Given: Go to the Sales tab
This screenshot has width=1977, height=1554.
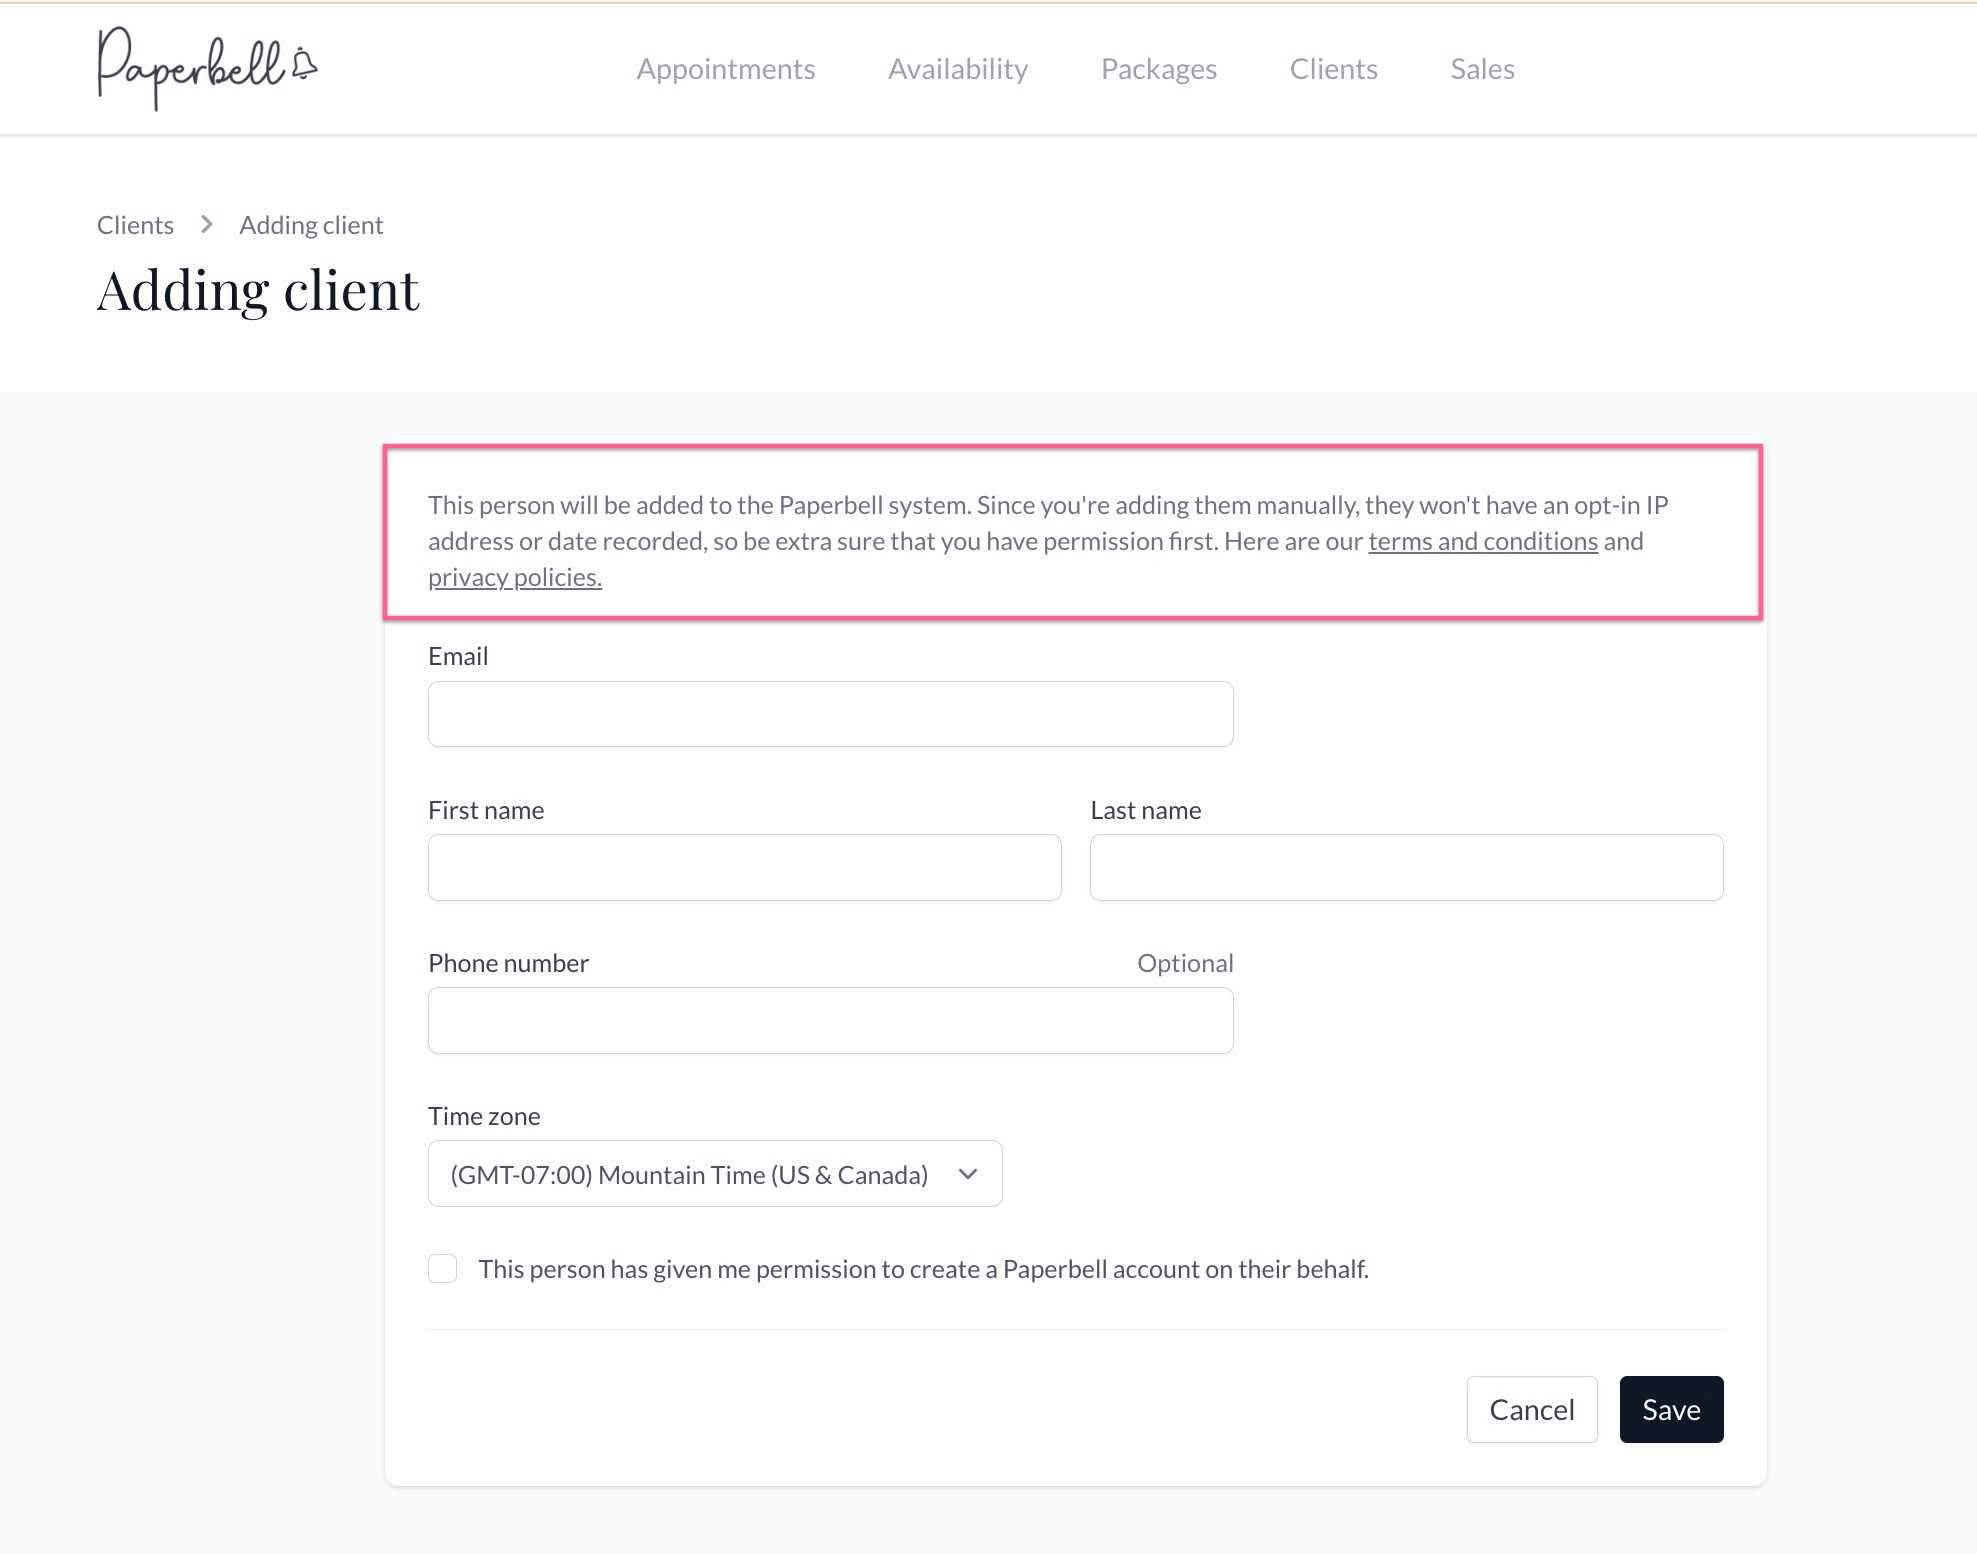Looking at the screenshot, I should point(1482,68).
